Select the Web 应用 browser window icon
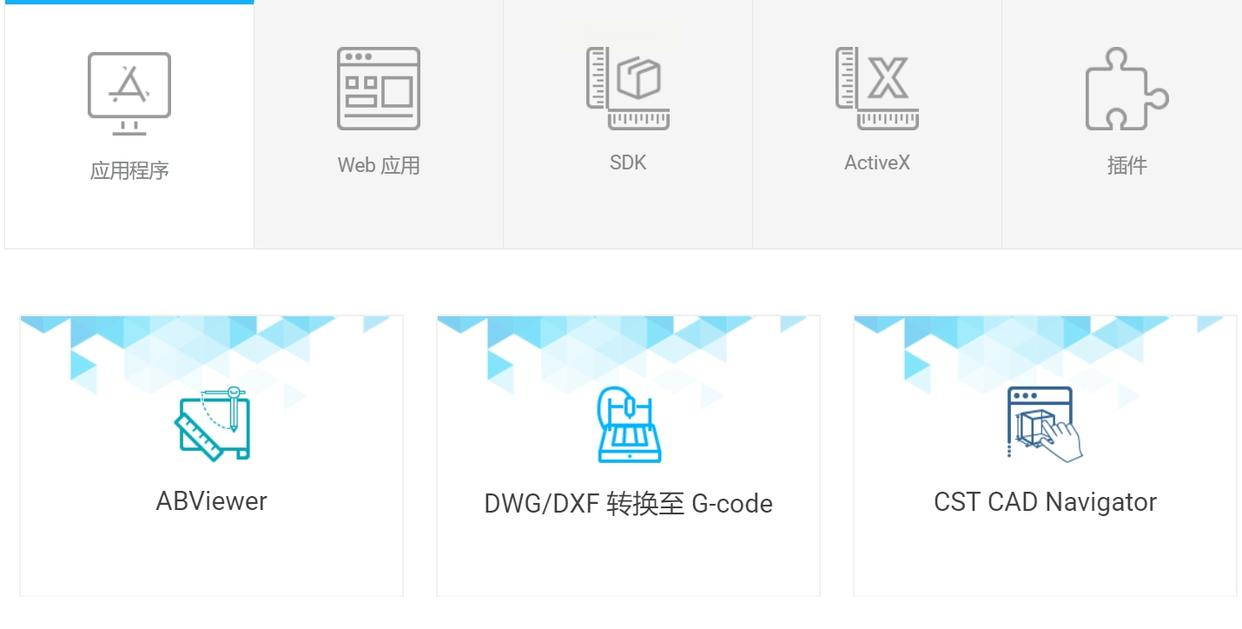1242x629 pixels. (378, 88)
